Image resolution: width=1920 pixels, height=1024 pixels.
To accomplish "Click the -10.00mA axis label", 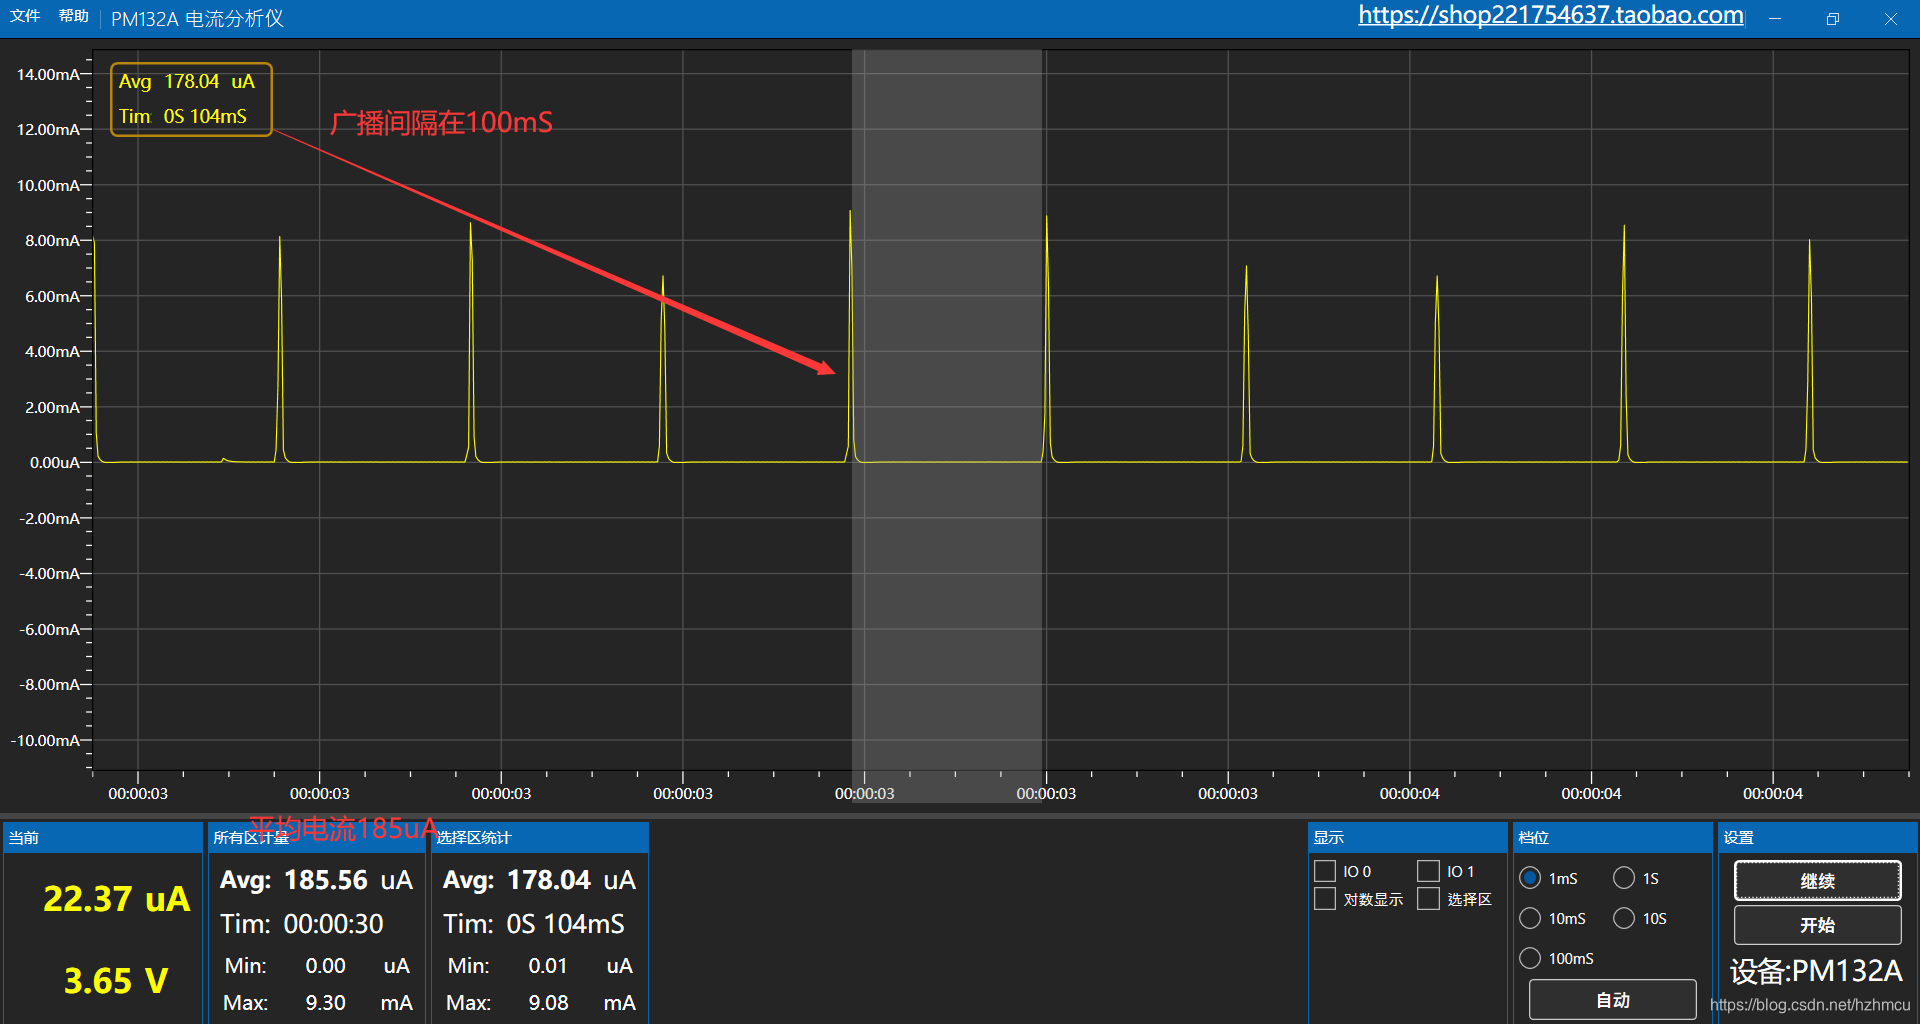I will 45,740.
